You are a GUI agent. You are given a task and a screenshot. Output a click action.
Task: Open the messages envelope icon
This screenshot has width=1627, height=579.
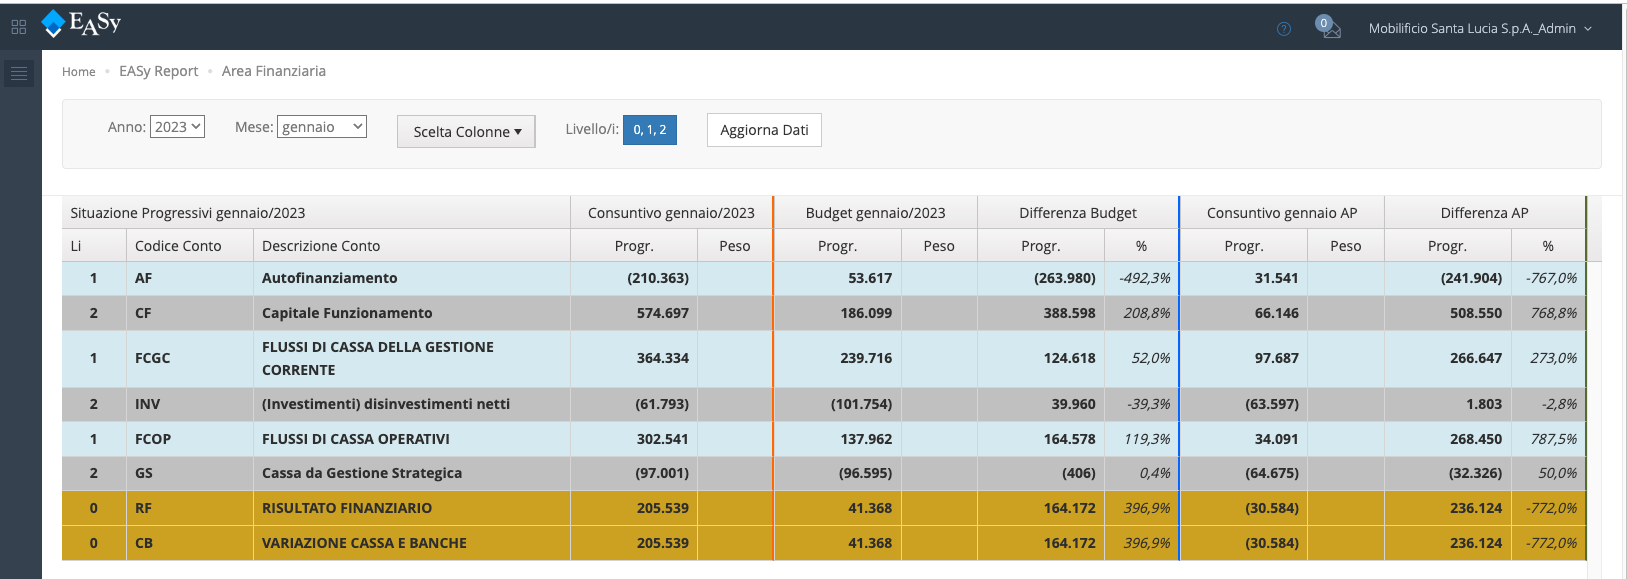[1329, 28]
